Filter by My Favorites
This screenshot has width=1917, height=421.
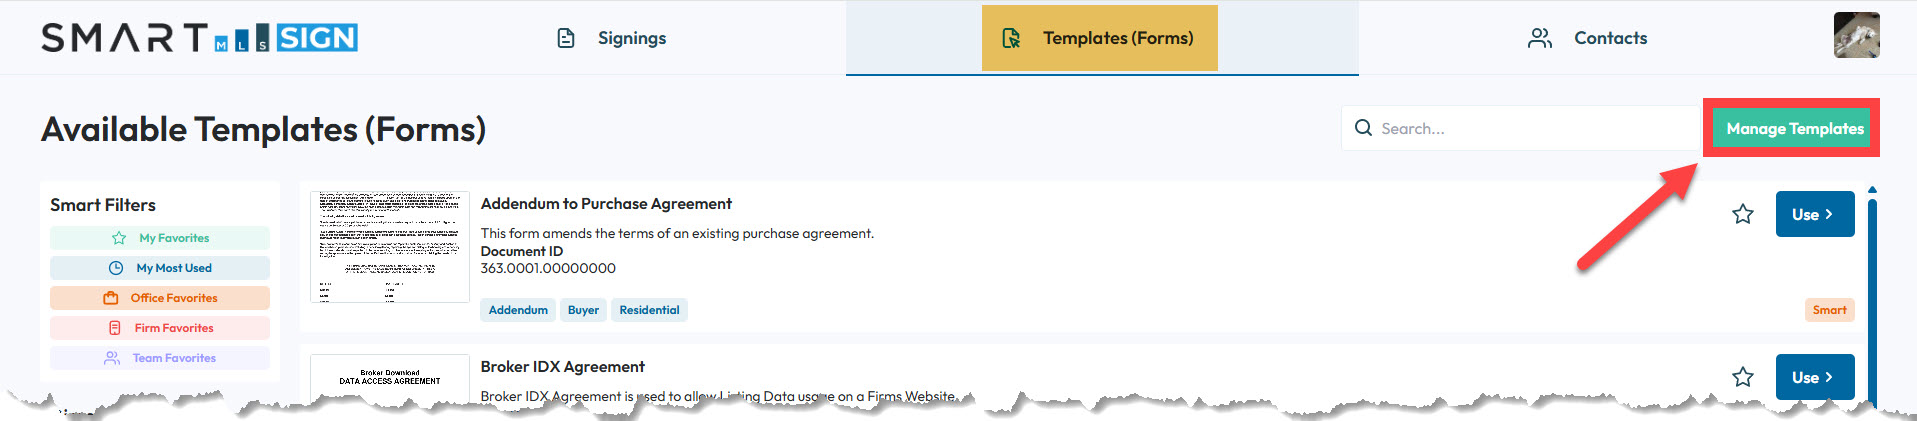point(160,238)
